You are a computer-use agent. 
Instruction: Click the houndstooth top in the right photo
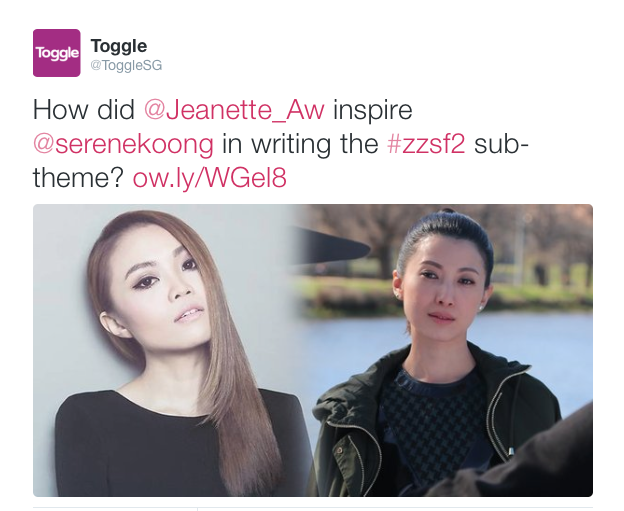tap(434, 422)
